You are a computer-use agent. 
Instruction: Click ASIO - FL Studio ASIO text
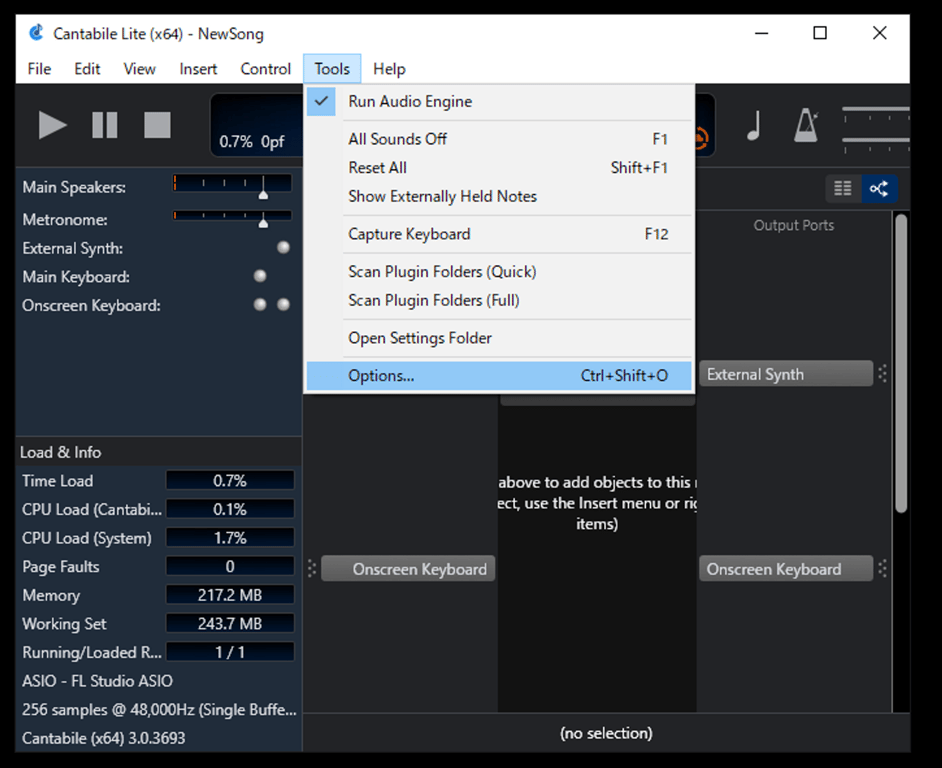97,681
